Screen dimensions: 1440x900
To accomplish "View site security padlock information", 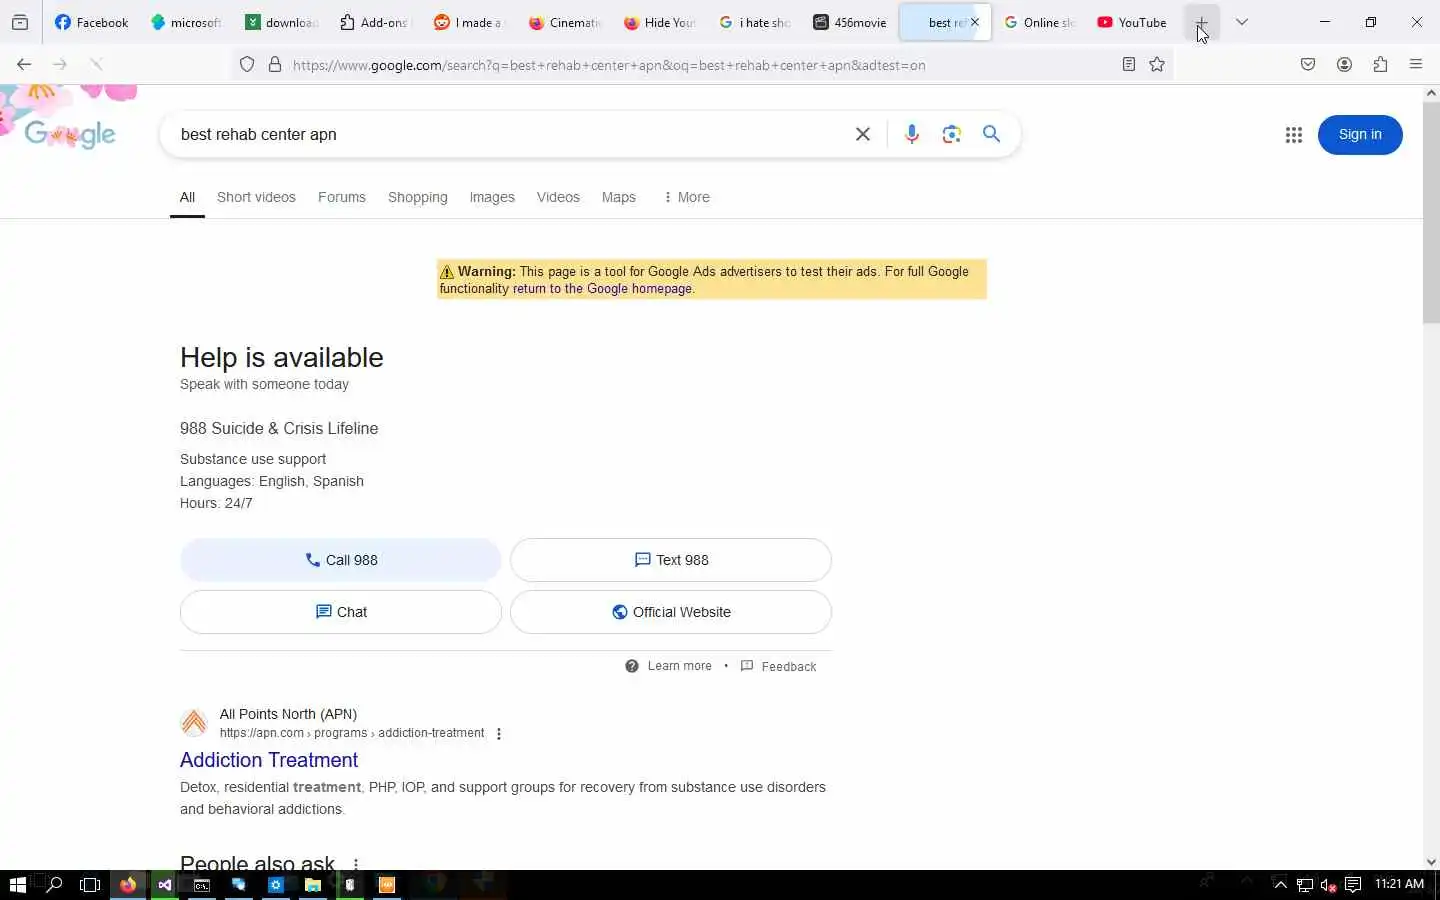I will point(275,65).
